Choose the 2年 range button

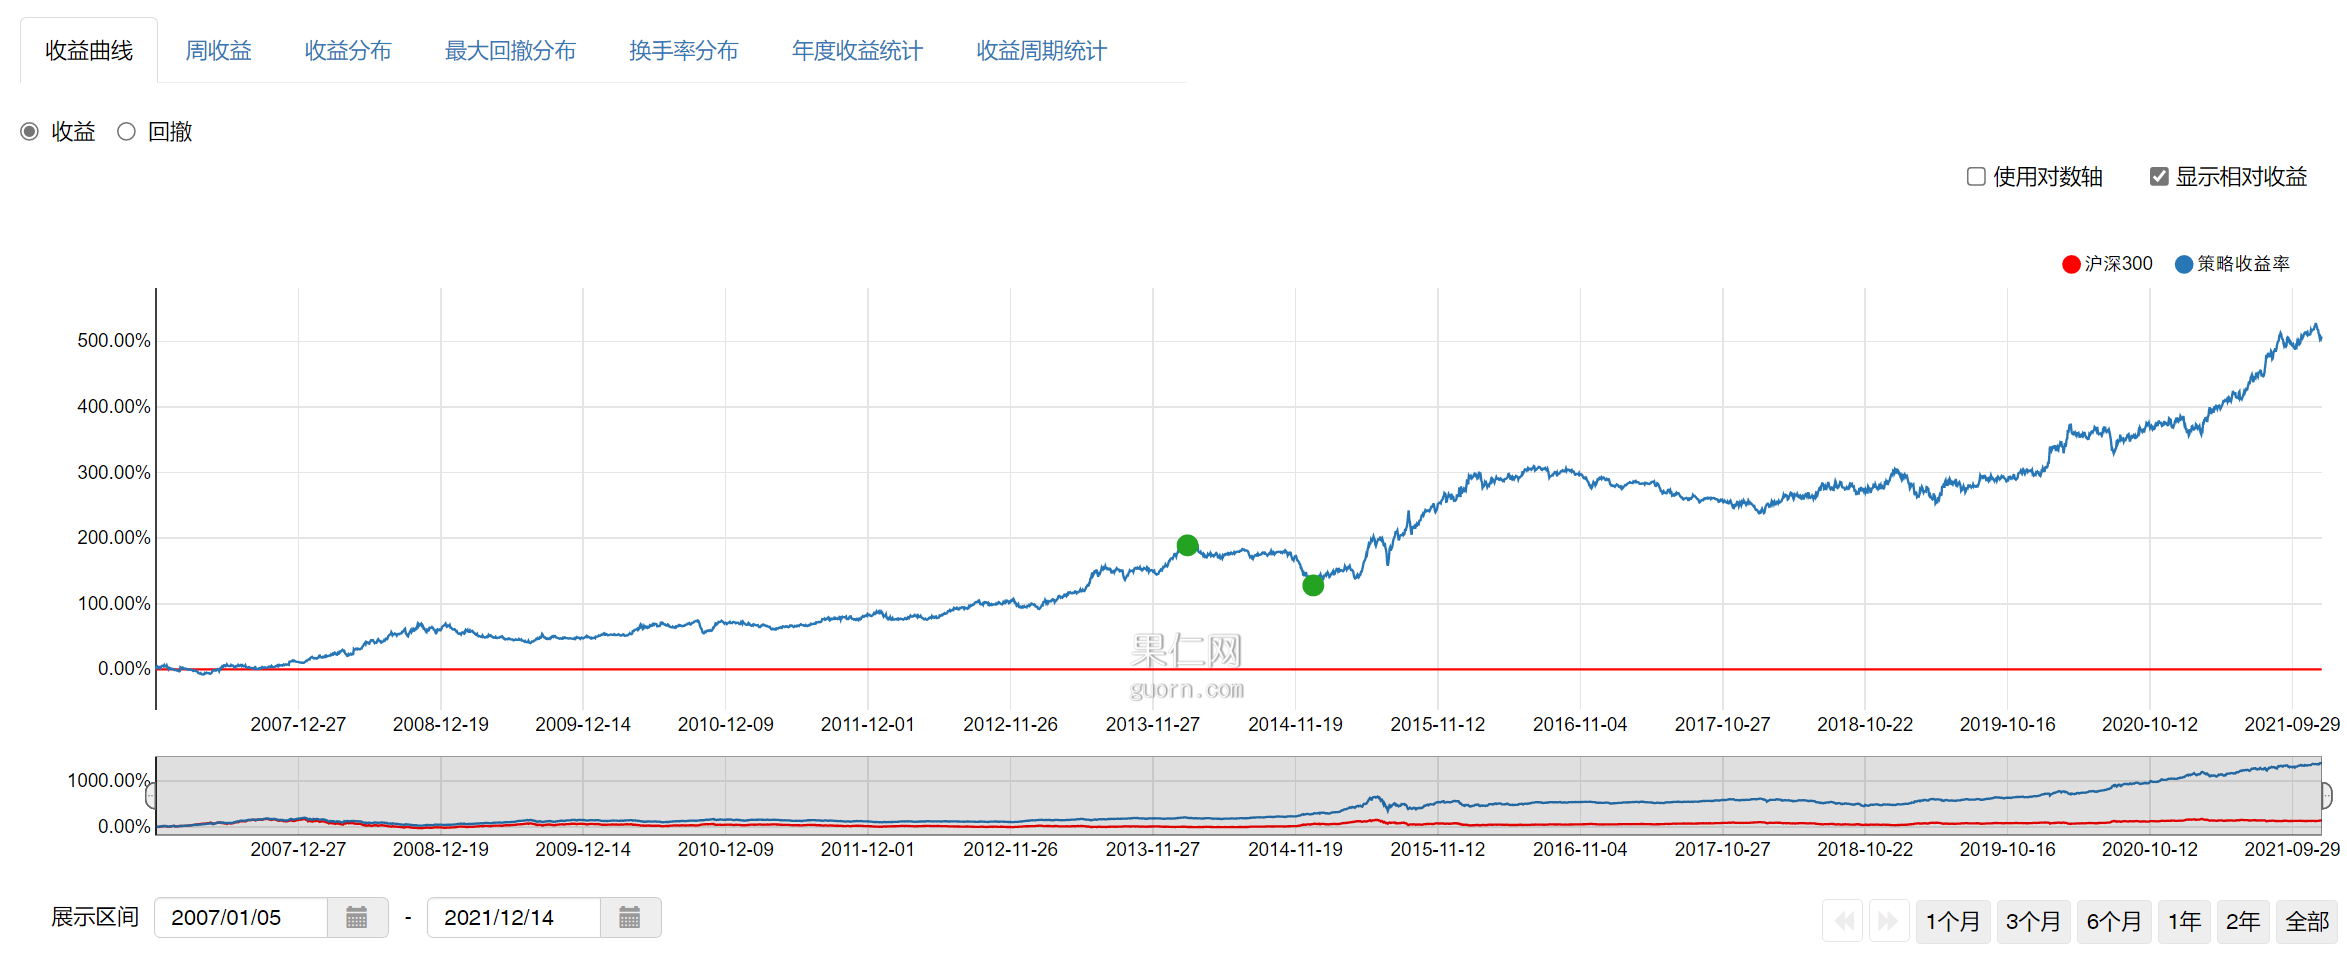[x=2243, y=921]
